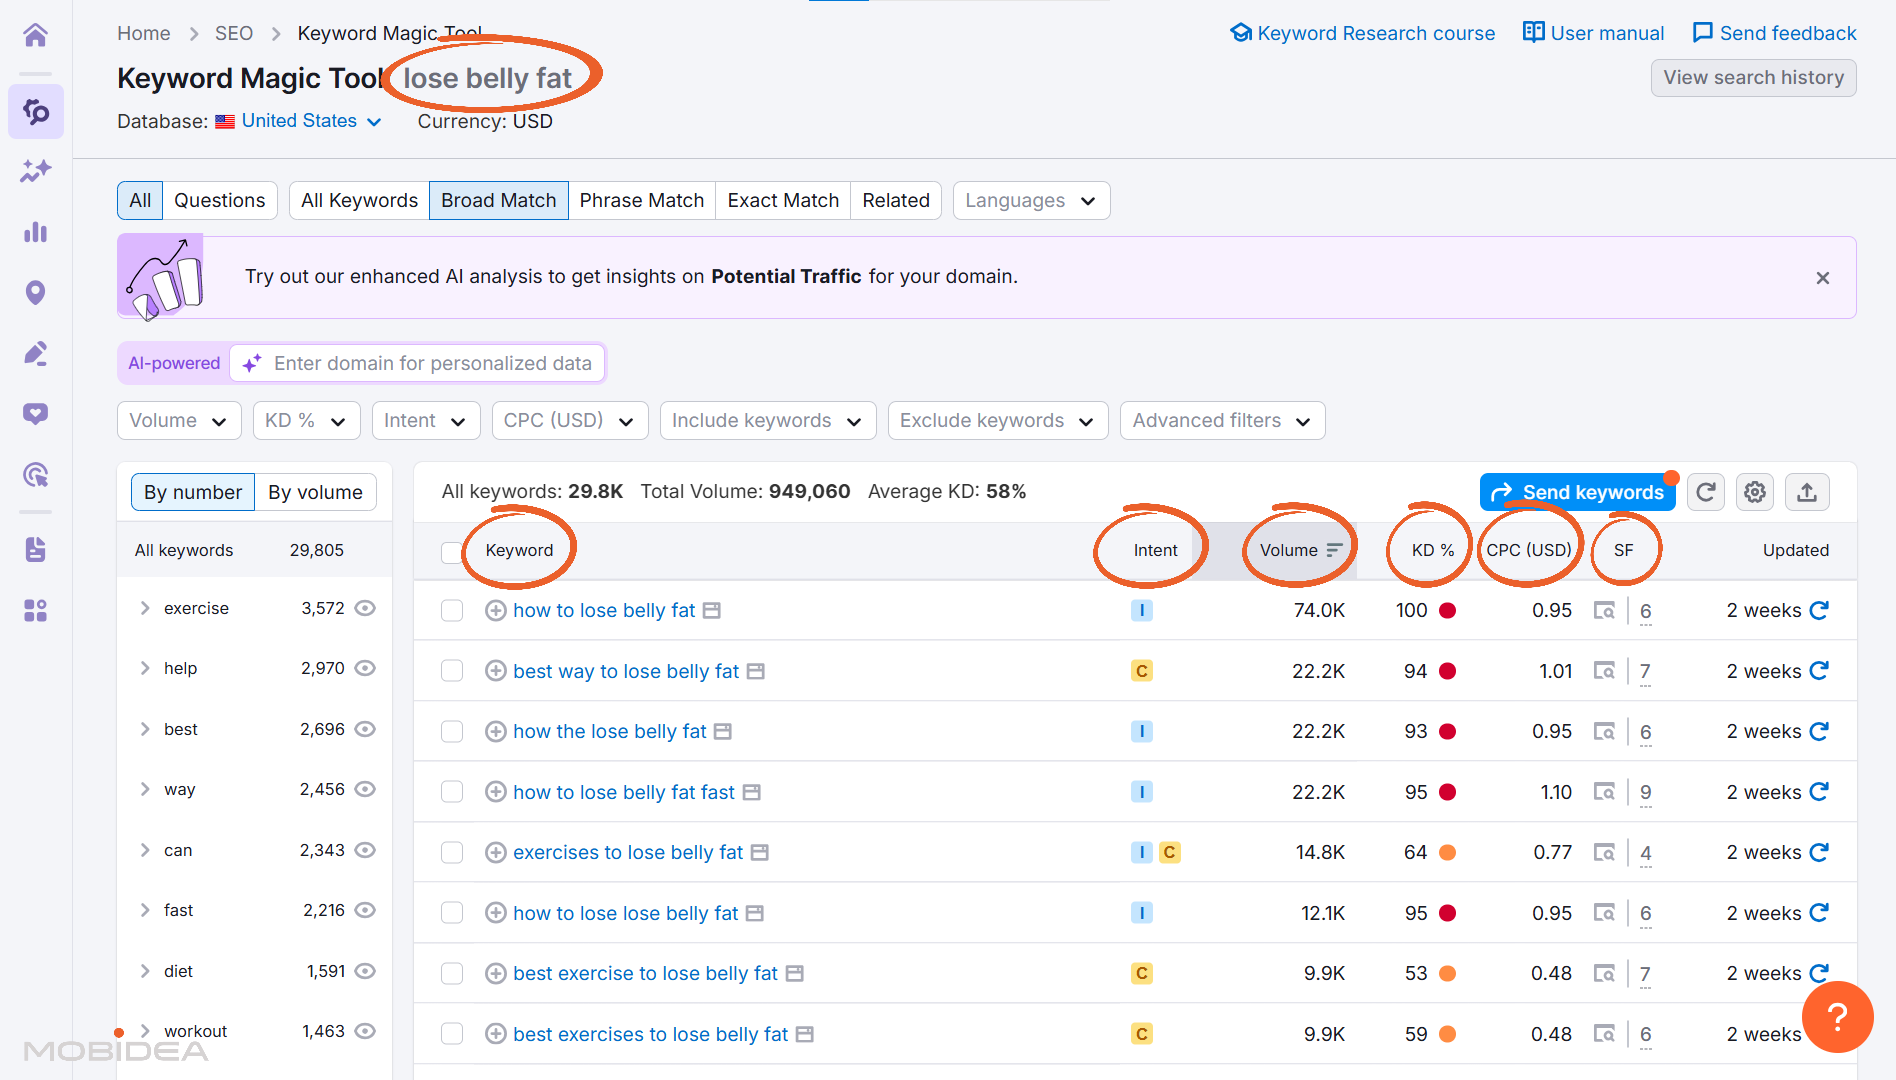Open SERP snapshot icon next to 'best exercise to lose belly fat'

(795, 973)
